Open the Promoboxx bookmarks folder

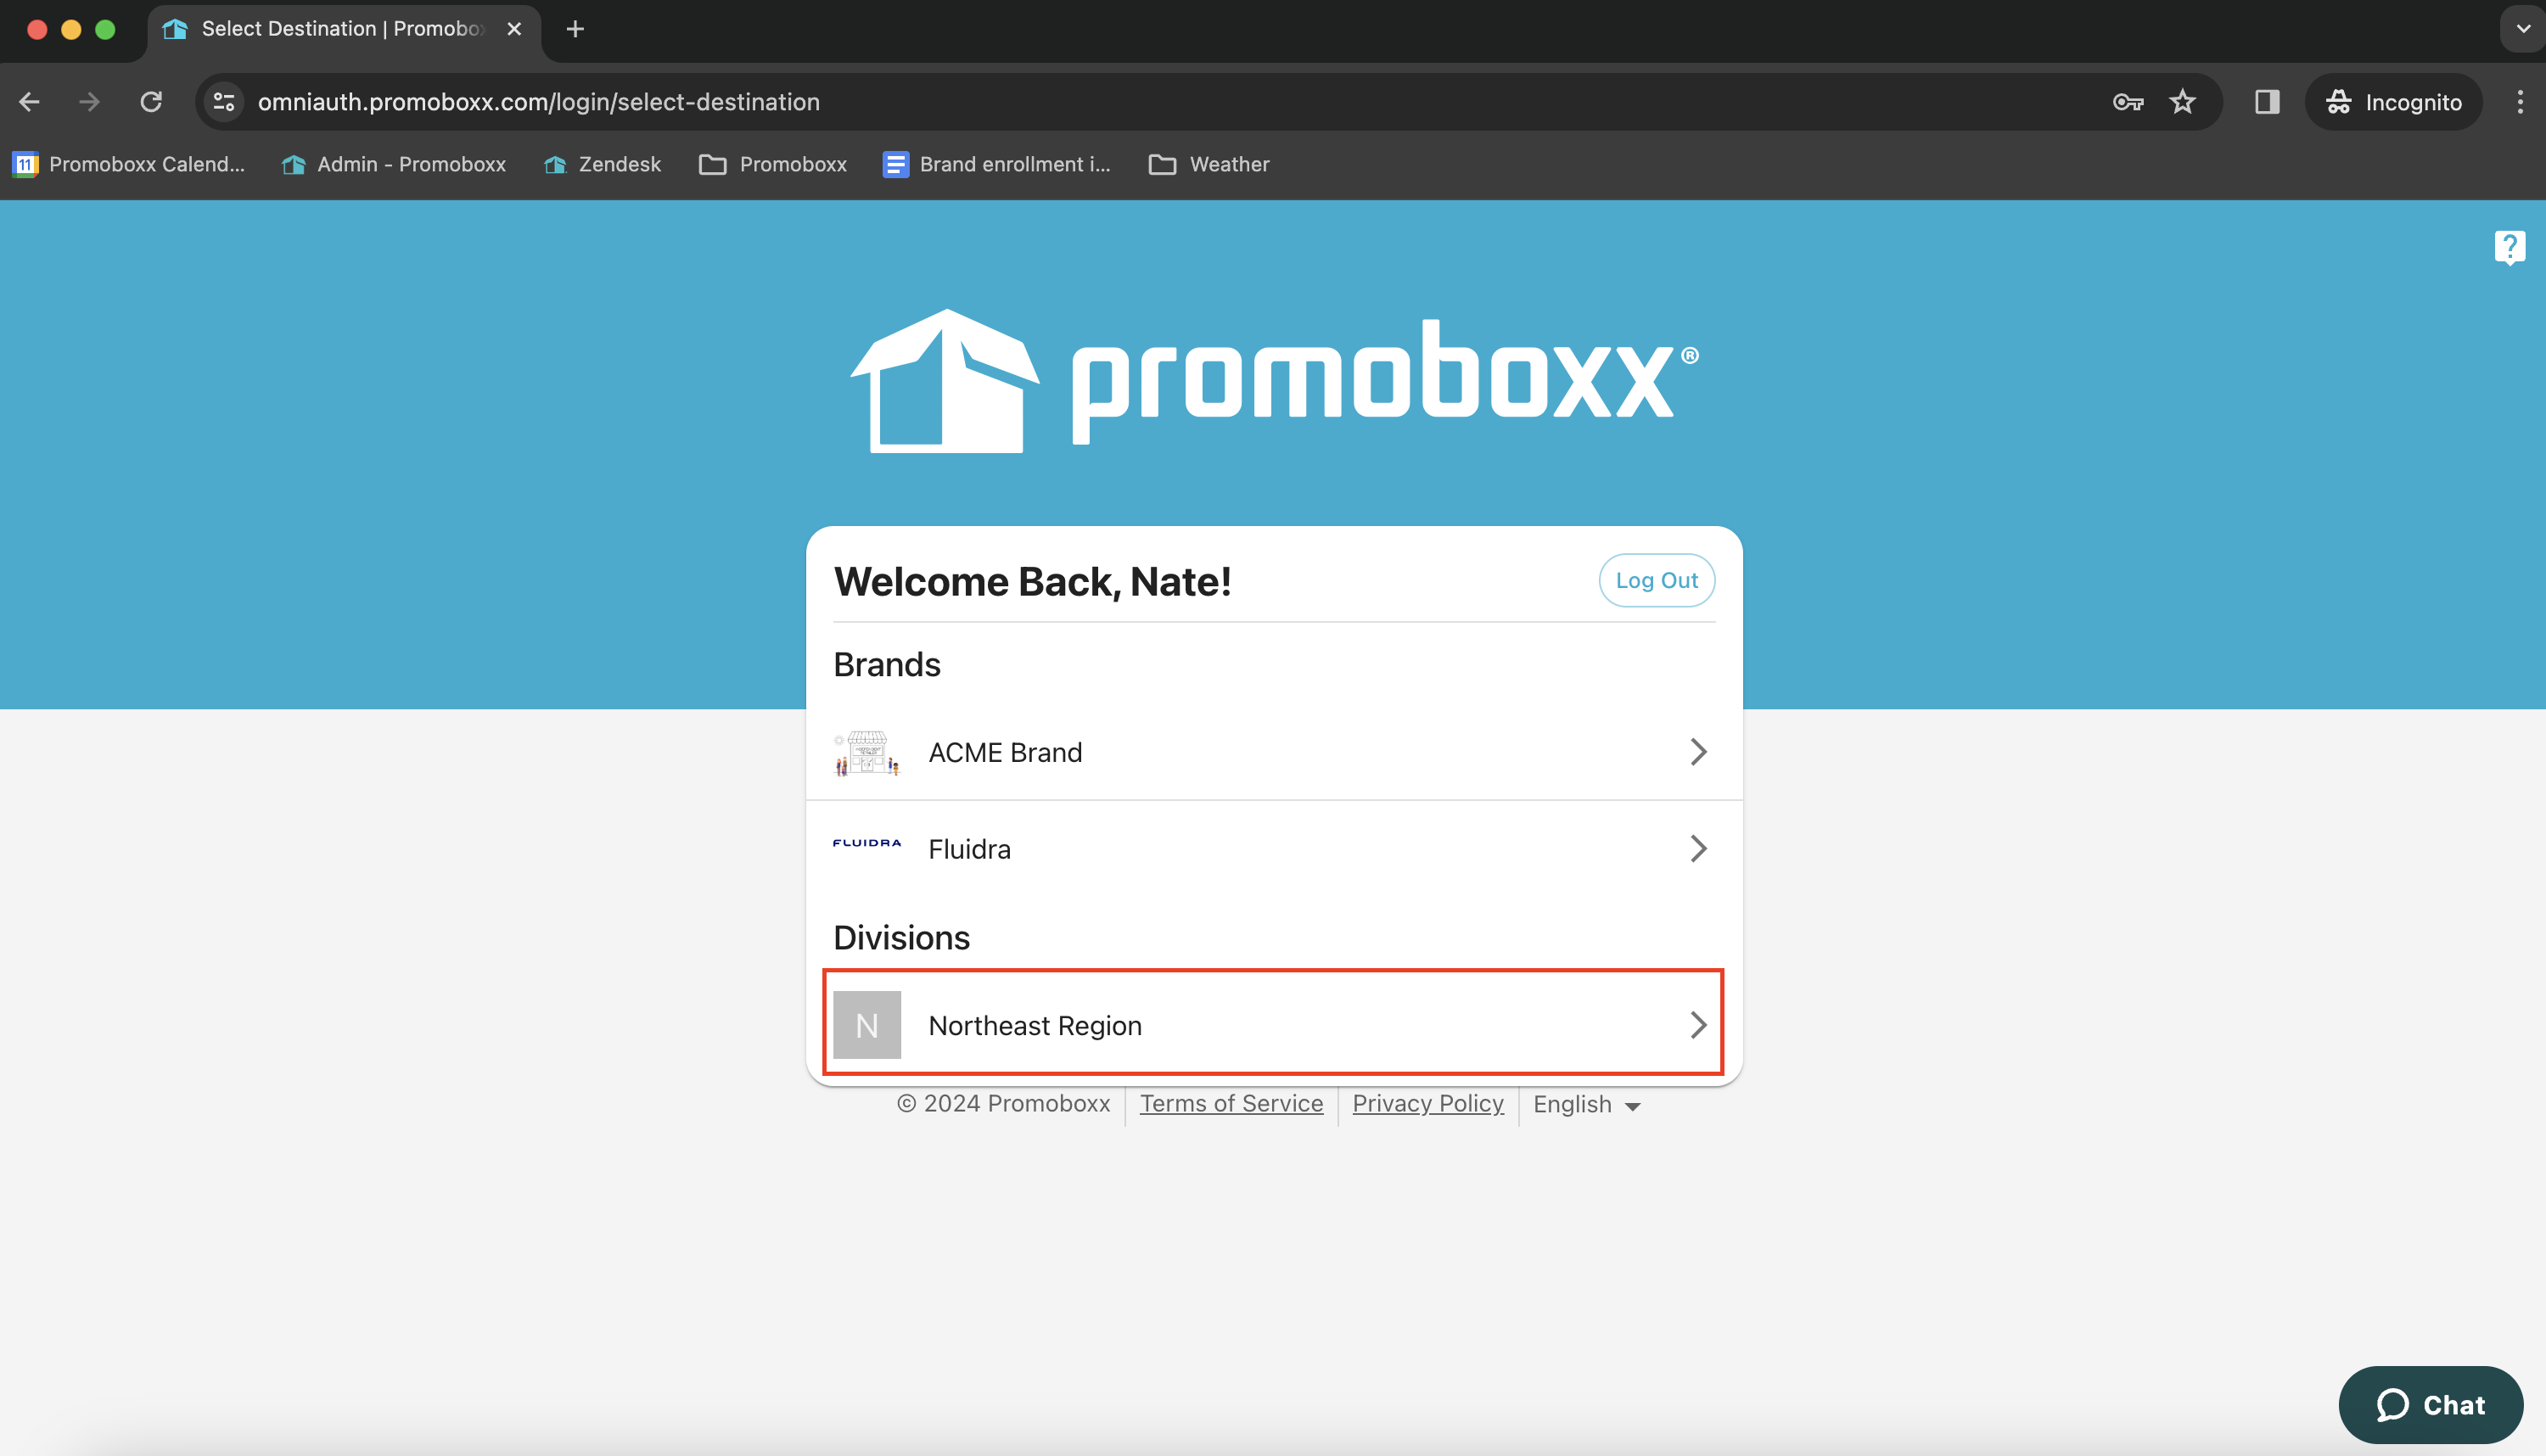click(x=773, y=164)
